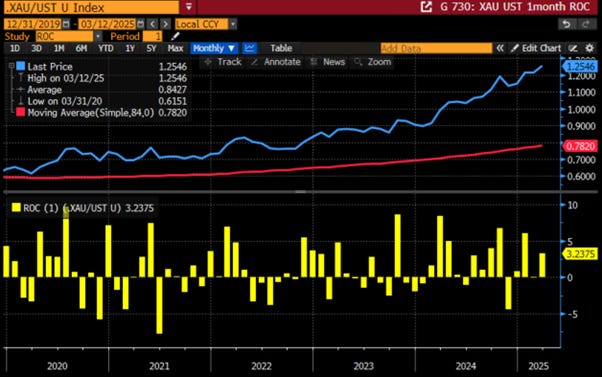Click the ROC (1) (.XAU/UST U) legend label

72,208
